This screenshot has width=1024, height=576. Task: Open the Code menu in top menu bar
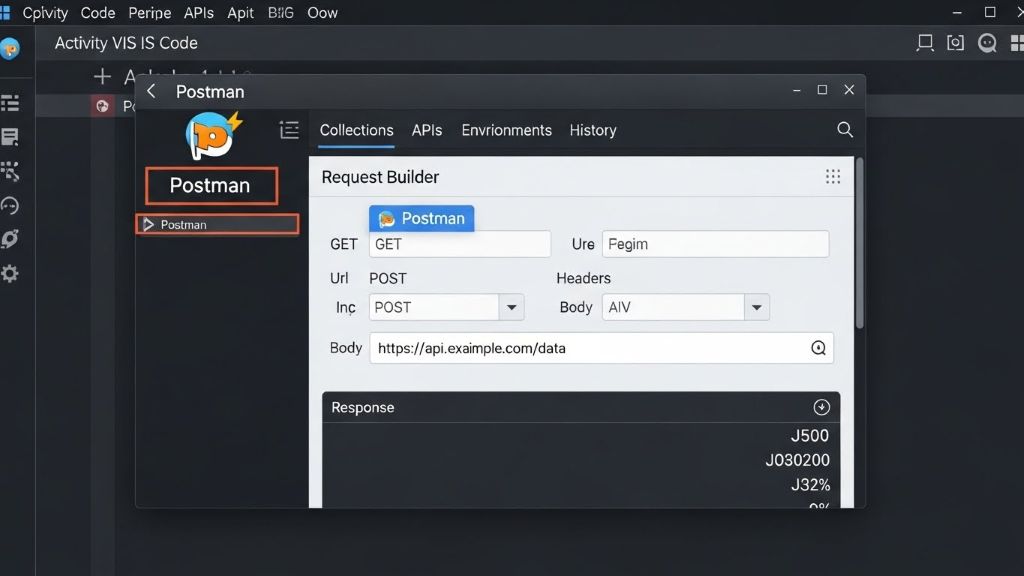click(98, 13)
